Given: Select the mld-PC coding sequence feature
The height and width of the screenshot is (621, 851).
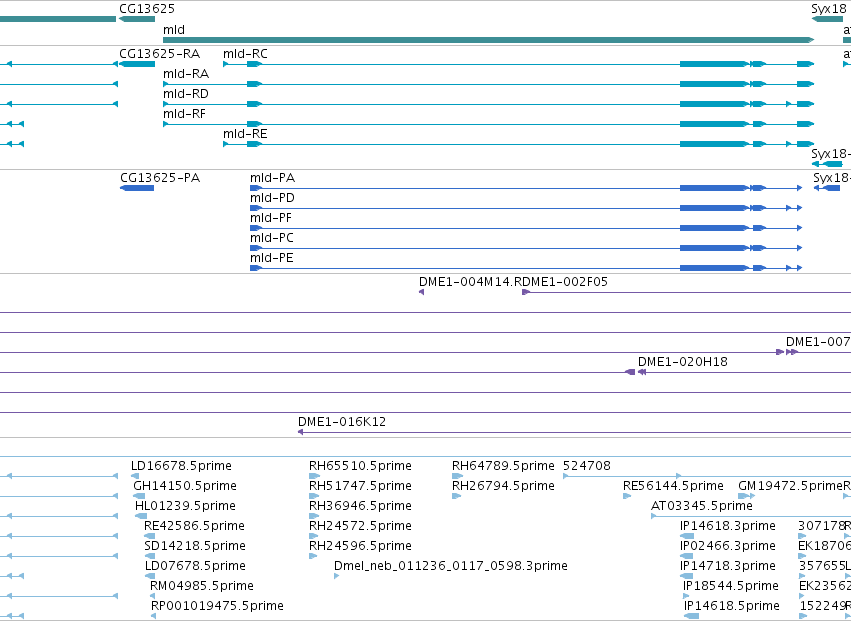Looking at the screenshot, I should click(526, 248).
